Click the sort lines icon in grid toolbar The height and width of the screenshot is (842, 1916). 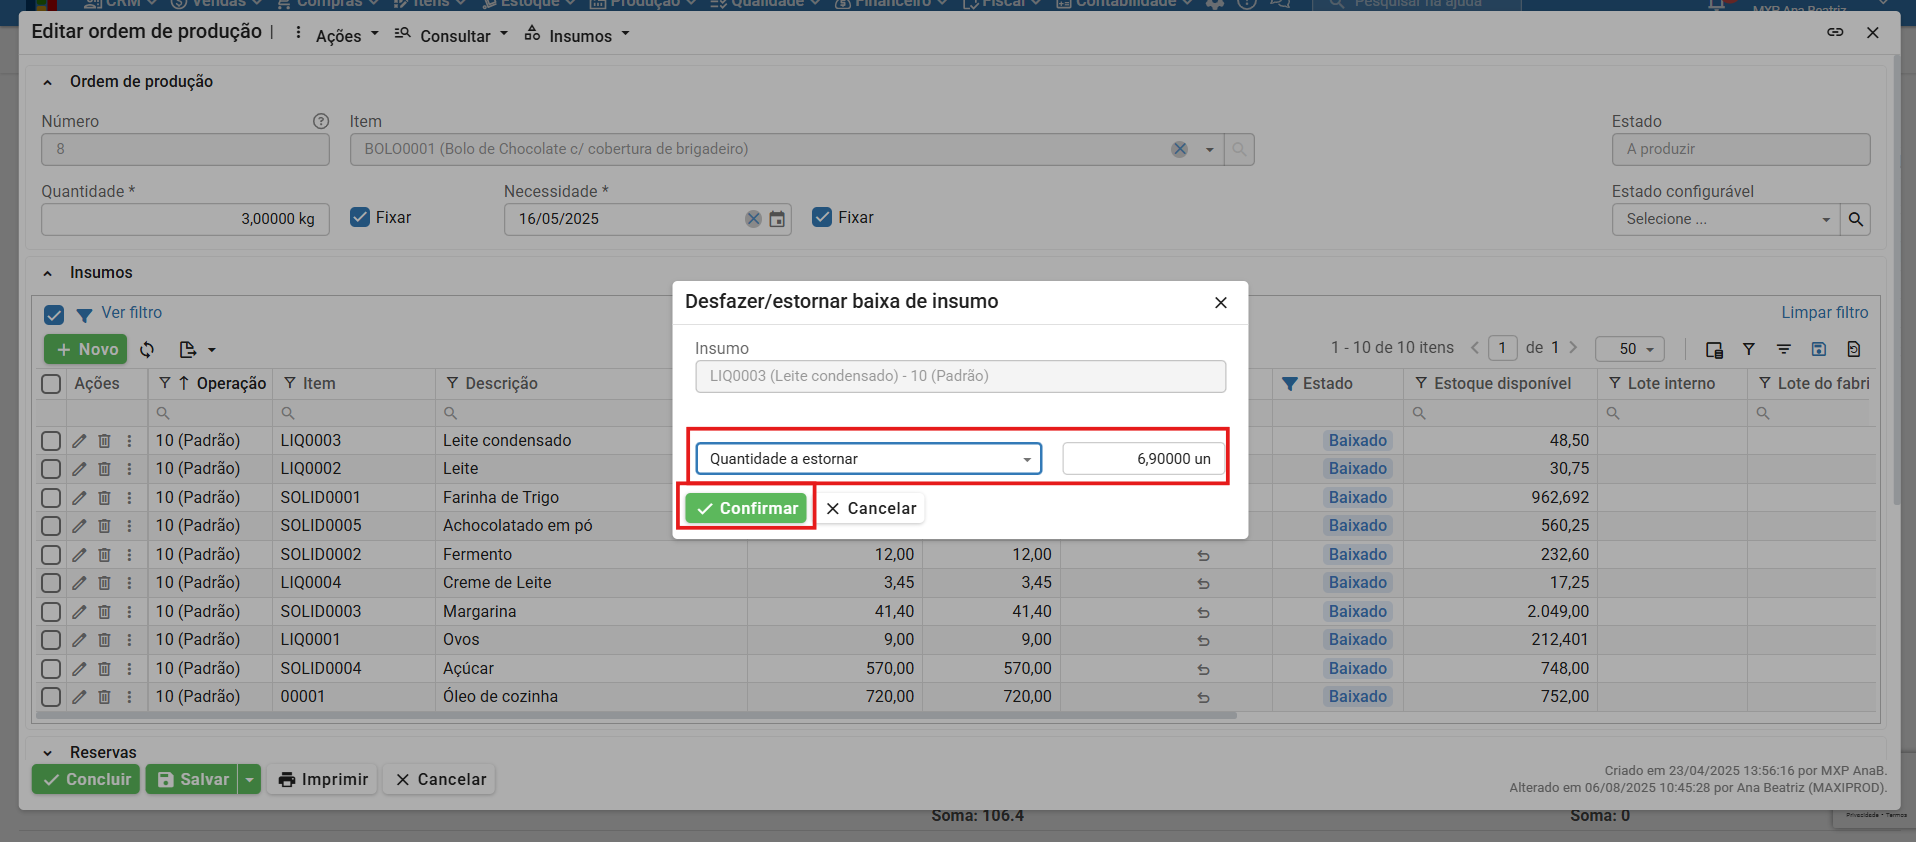pos(1784,349)
